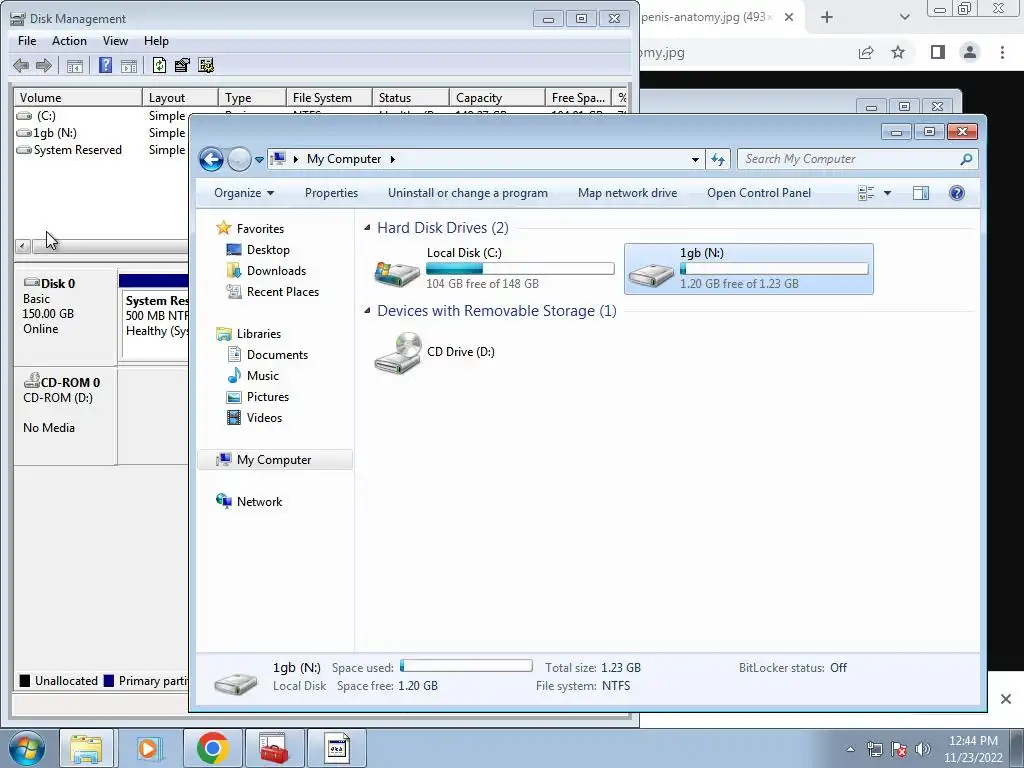Click the taskbar volume speaker icon
This screenshot has height=768, width=1024.
click(922, 749)
